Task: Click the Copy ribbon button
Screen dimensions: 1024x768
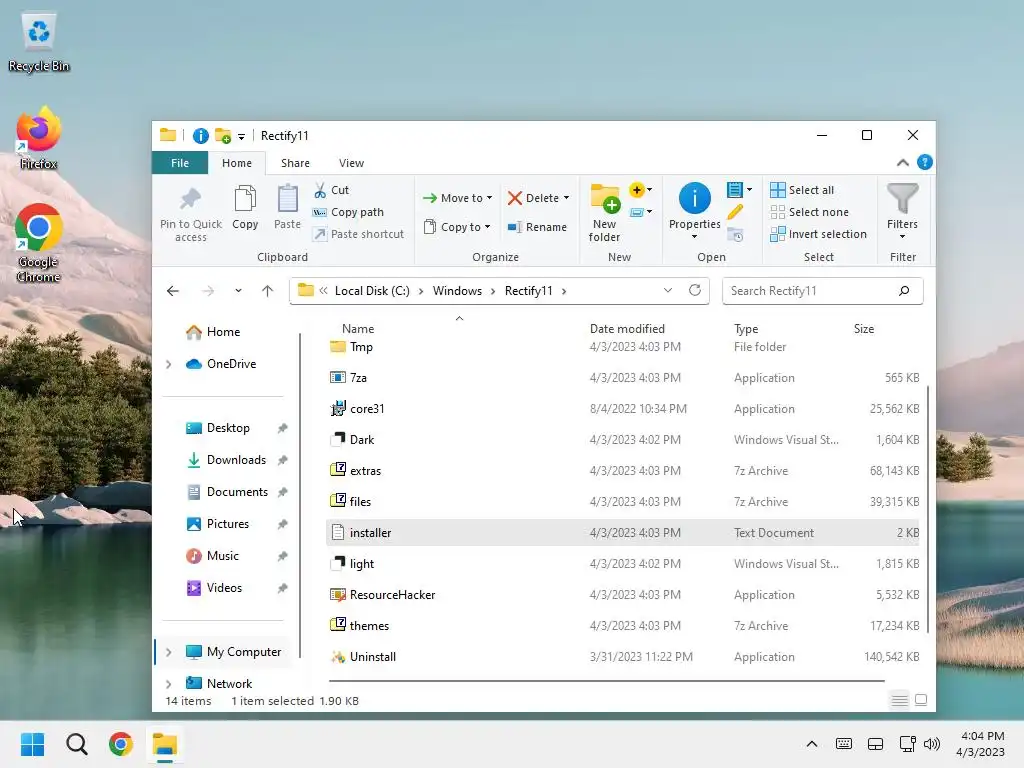Action: tap(245, 208)
